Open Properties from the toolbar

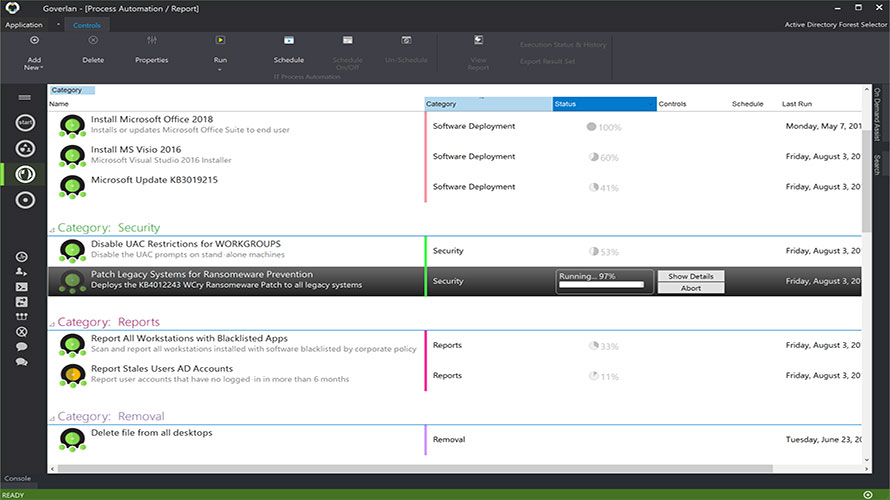click(x=152, y=41)
